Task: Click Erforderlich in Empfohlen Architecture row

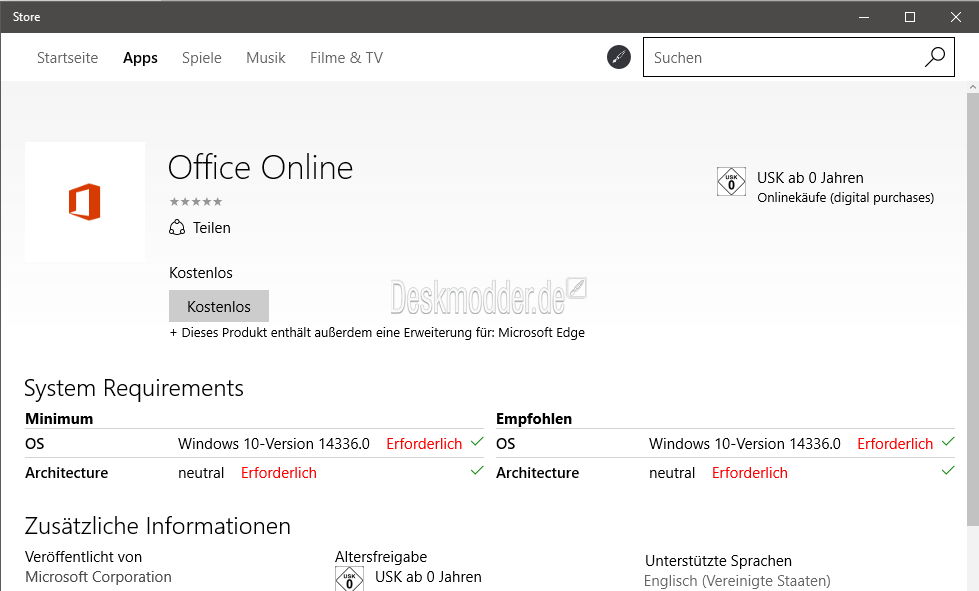Action: tap(749, 473)
